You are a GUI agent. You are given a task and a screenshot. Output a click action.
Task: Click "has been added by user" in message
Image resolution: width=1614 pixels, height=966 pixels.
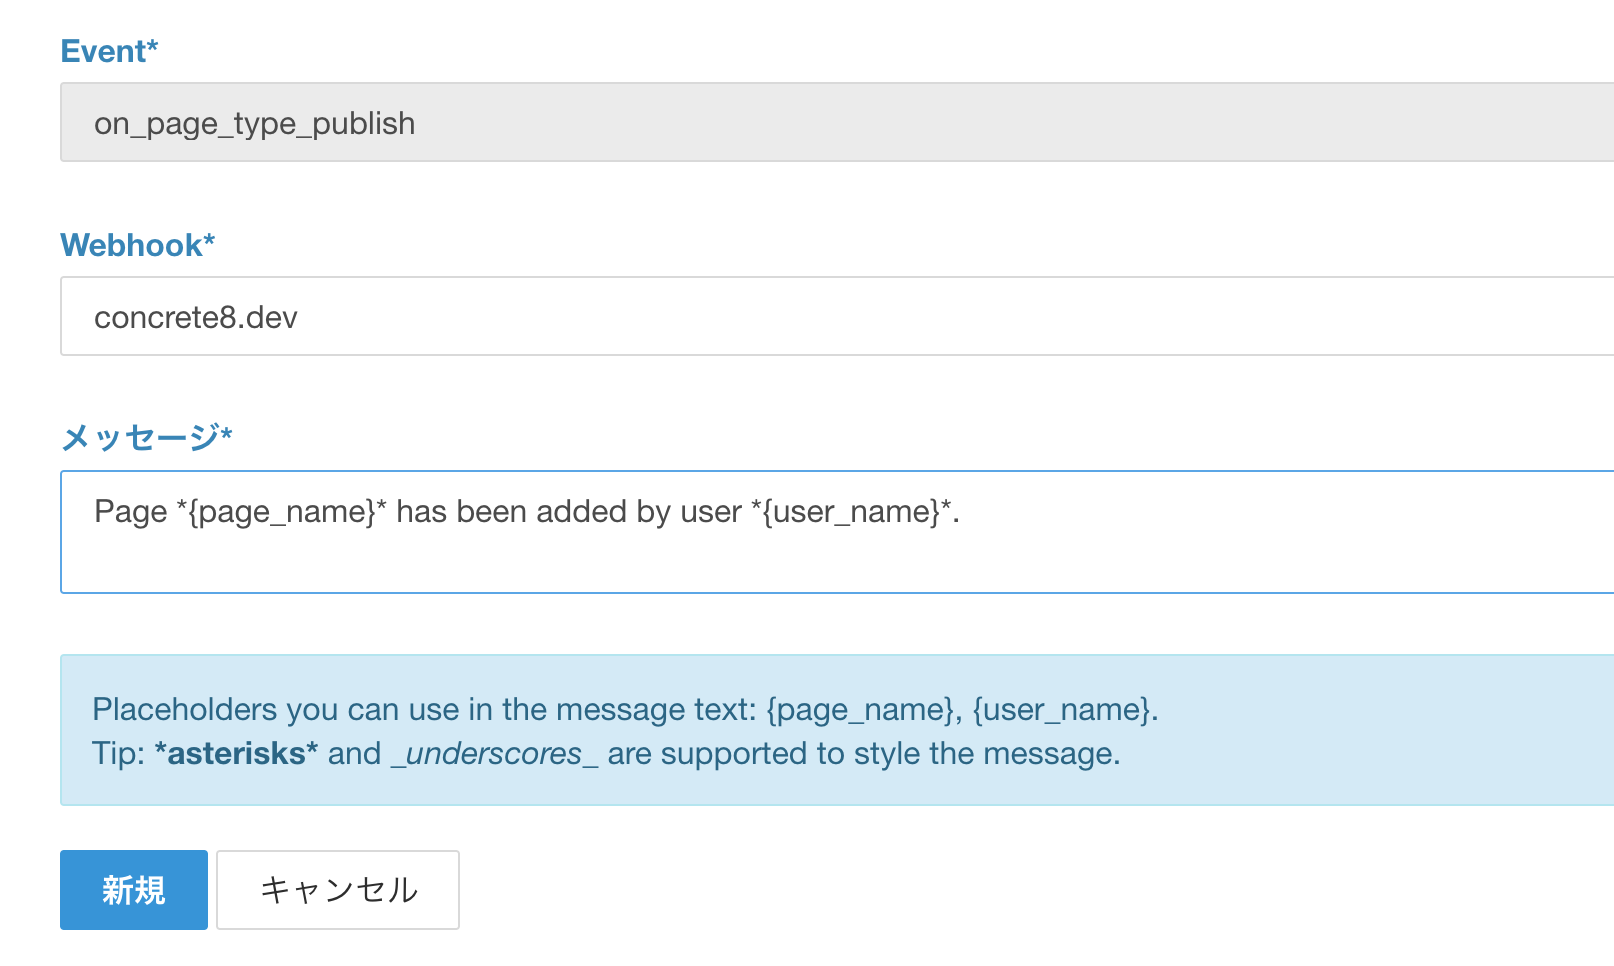pos(569,512)
